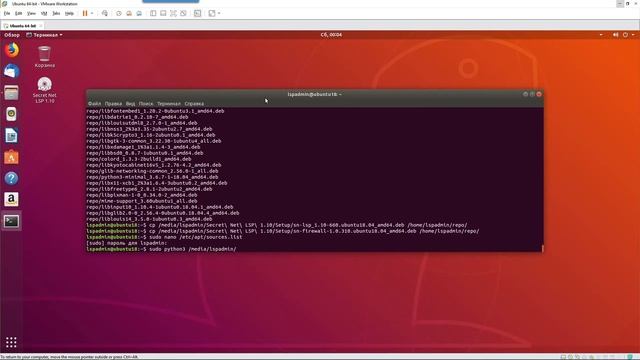Open the VMware Help menu
This screenshot has height=360, width=640.
(69, 13)
